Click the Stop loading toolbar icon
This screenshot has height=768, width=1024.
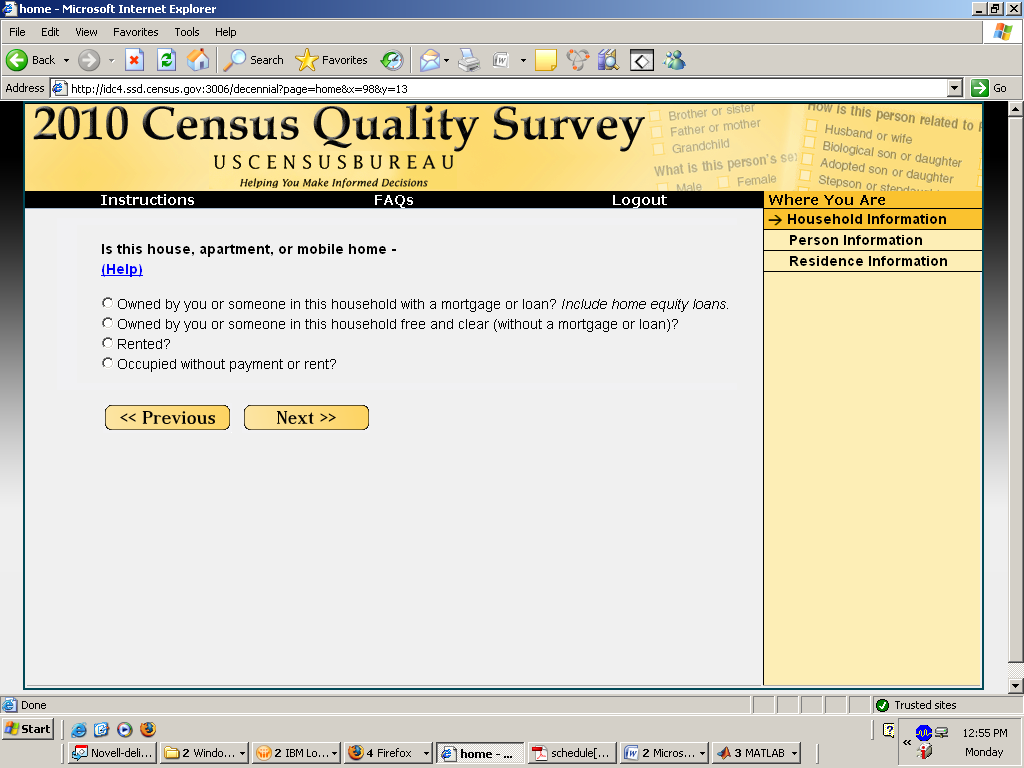pyautogui.click(x=134, y=60)
